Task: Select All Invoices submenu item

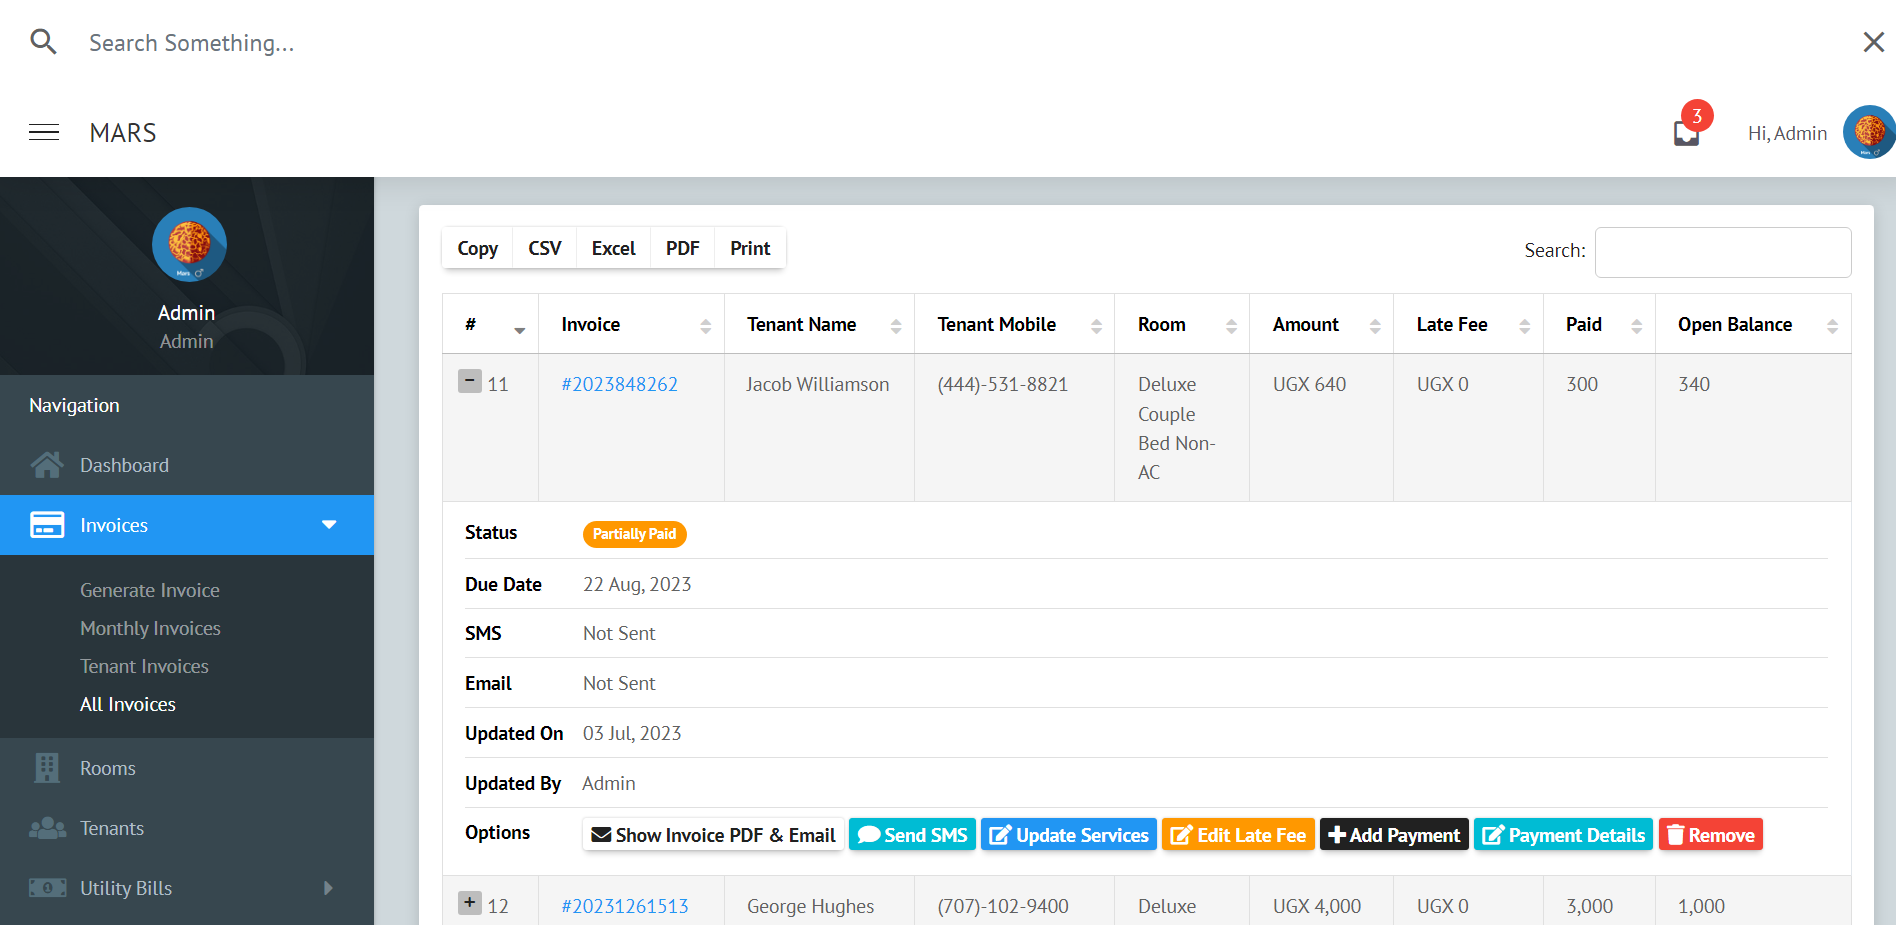Action: coord(128,704)
